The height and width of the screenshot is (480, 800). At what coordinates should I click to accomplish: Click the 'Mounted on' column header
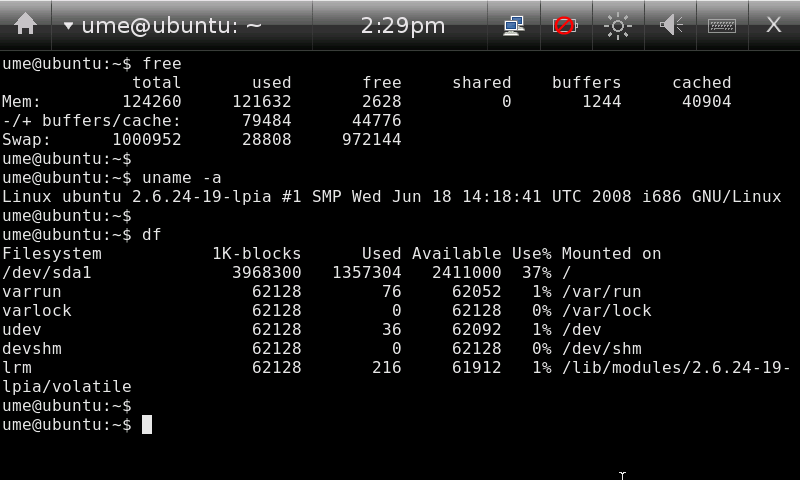click(612, 254)
